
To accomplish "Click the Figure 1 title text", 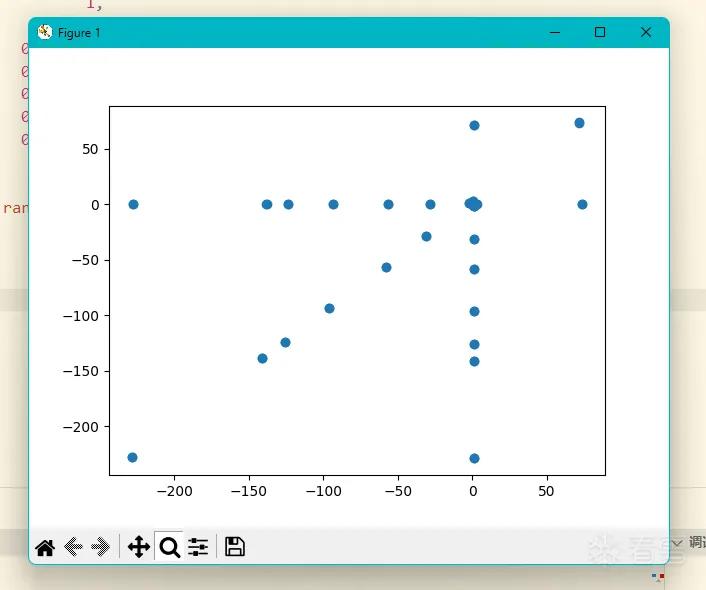I will (79, 33).
